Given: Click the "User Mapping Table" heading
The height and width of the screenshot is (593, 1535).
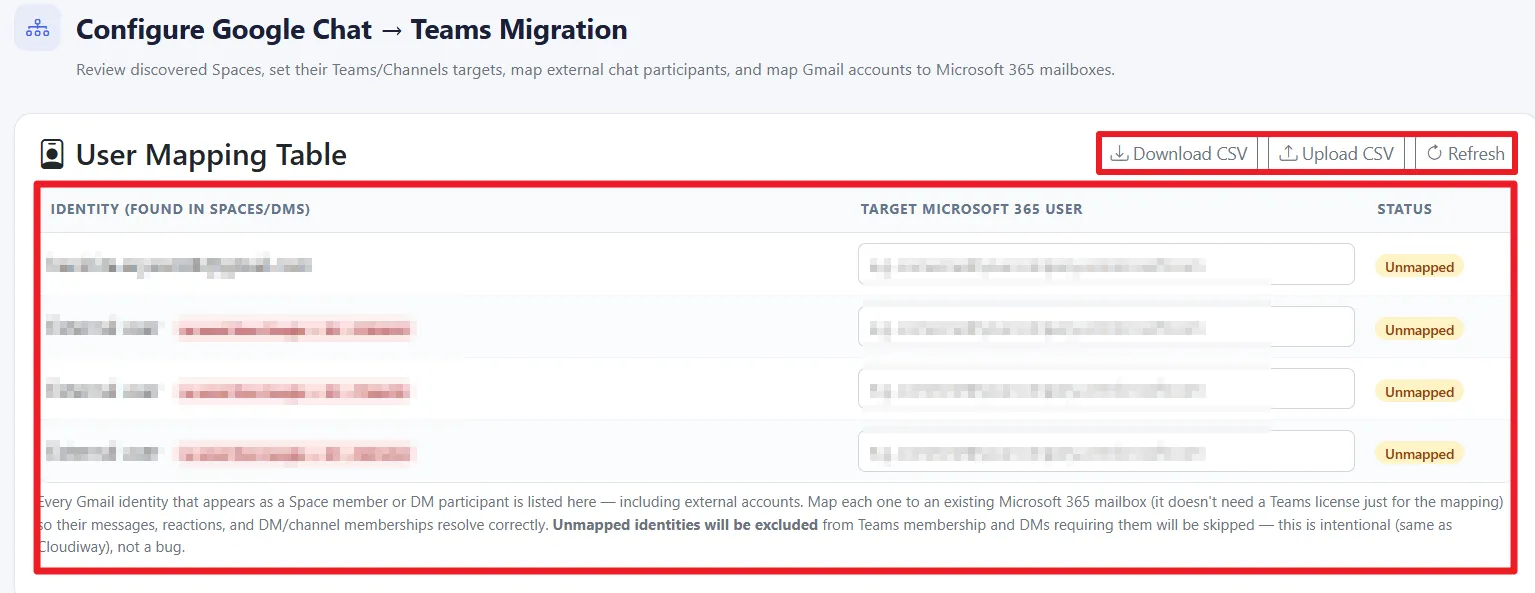Looking at the screenshot, I should tap(211, 155).
